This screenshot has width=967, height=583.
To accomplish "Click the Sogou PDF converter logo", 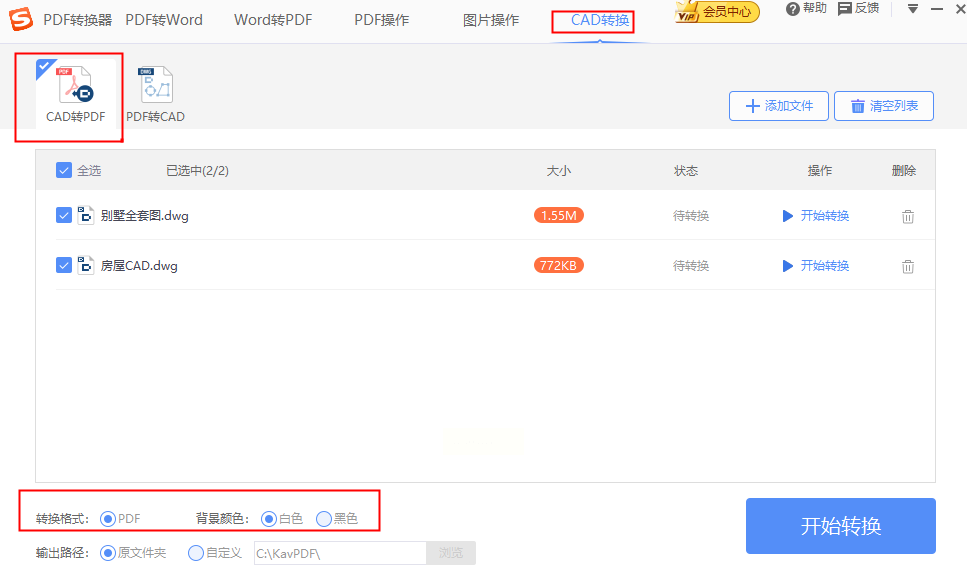I will [x=21, y=19].
